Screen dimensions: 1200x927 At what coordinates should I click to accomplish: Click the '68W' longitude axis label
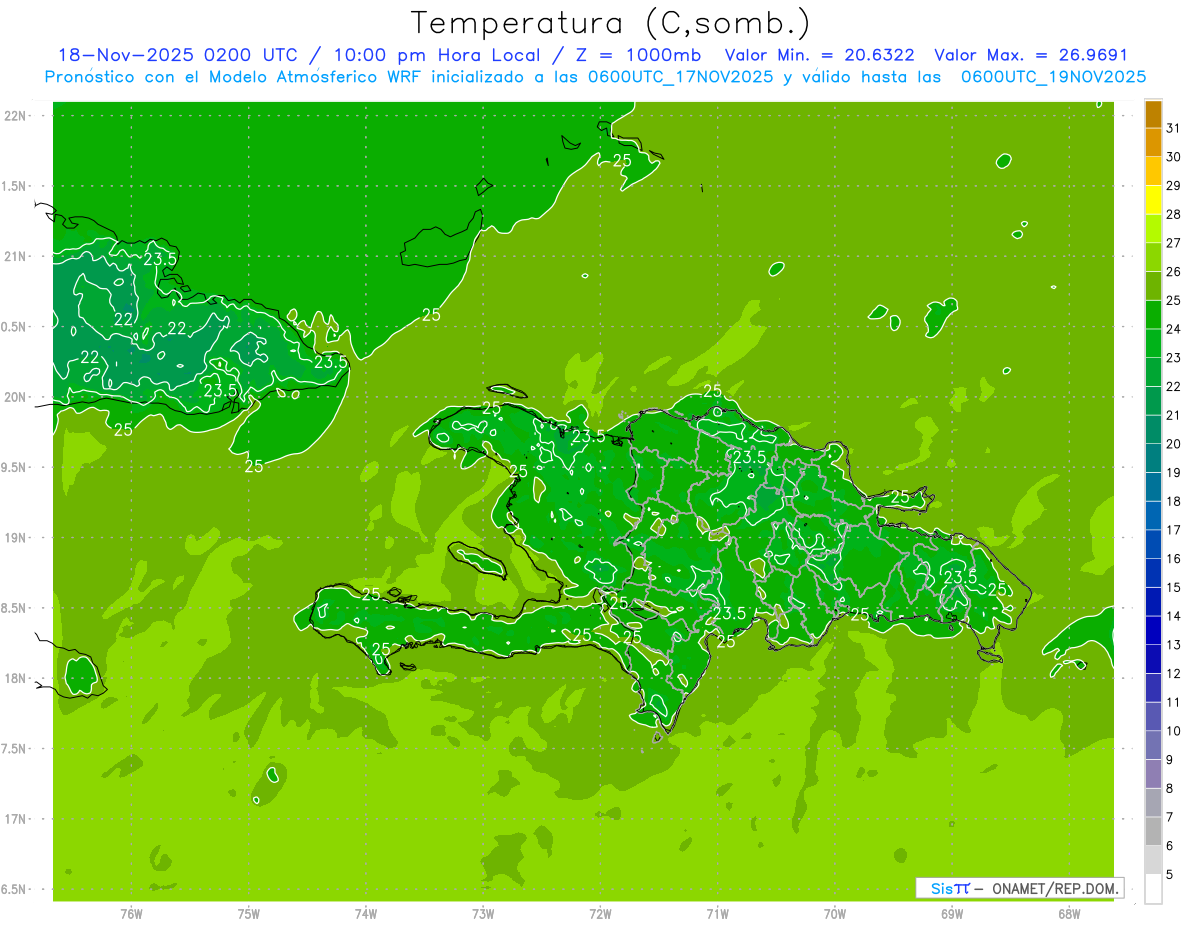point(1069,914)
